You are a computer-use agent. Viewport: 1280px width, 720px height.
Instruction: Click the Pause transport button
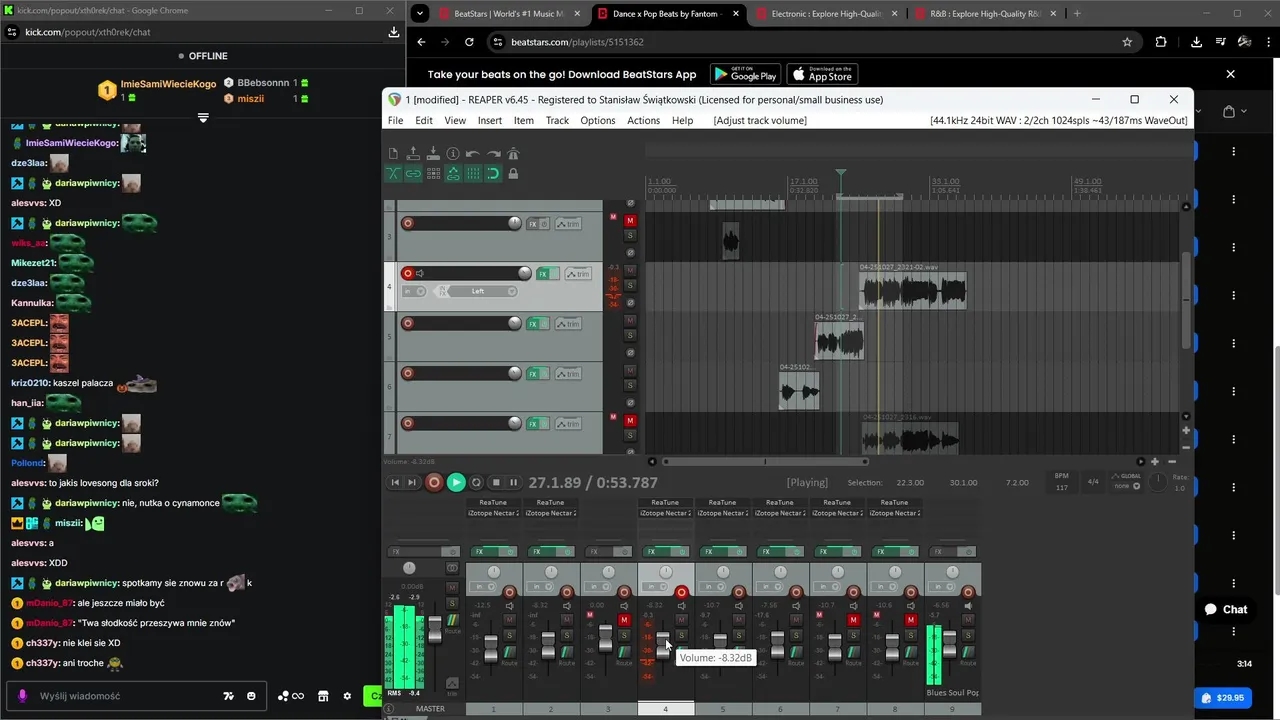[513, 483]
